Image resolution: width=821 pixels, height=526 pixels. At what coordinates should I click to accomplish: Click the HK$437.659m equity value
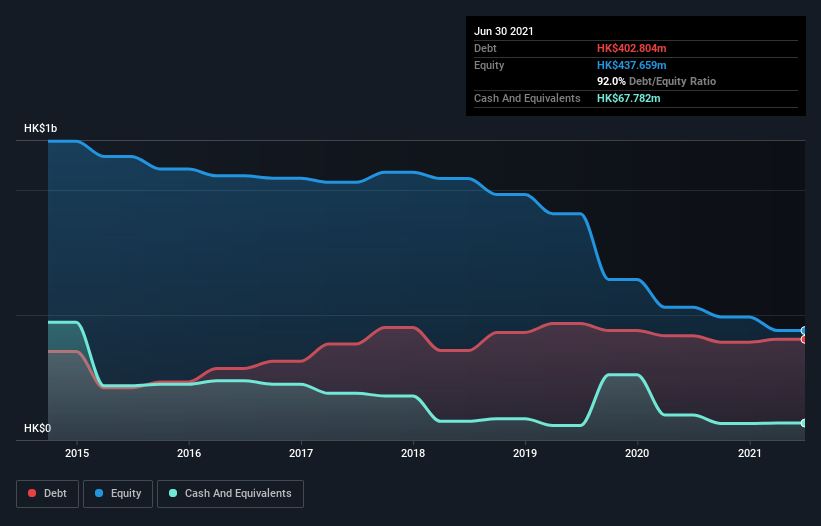pos(631,65)
